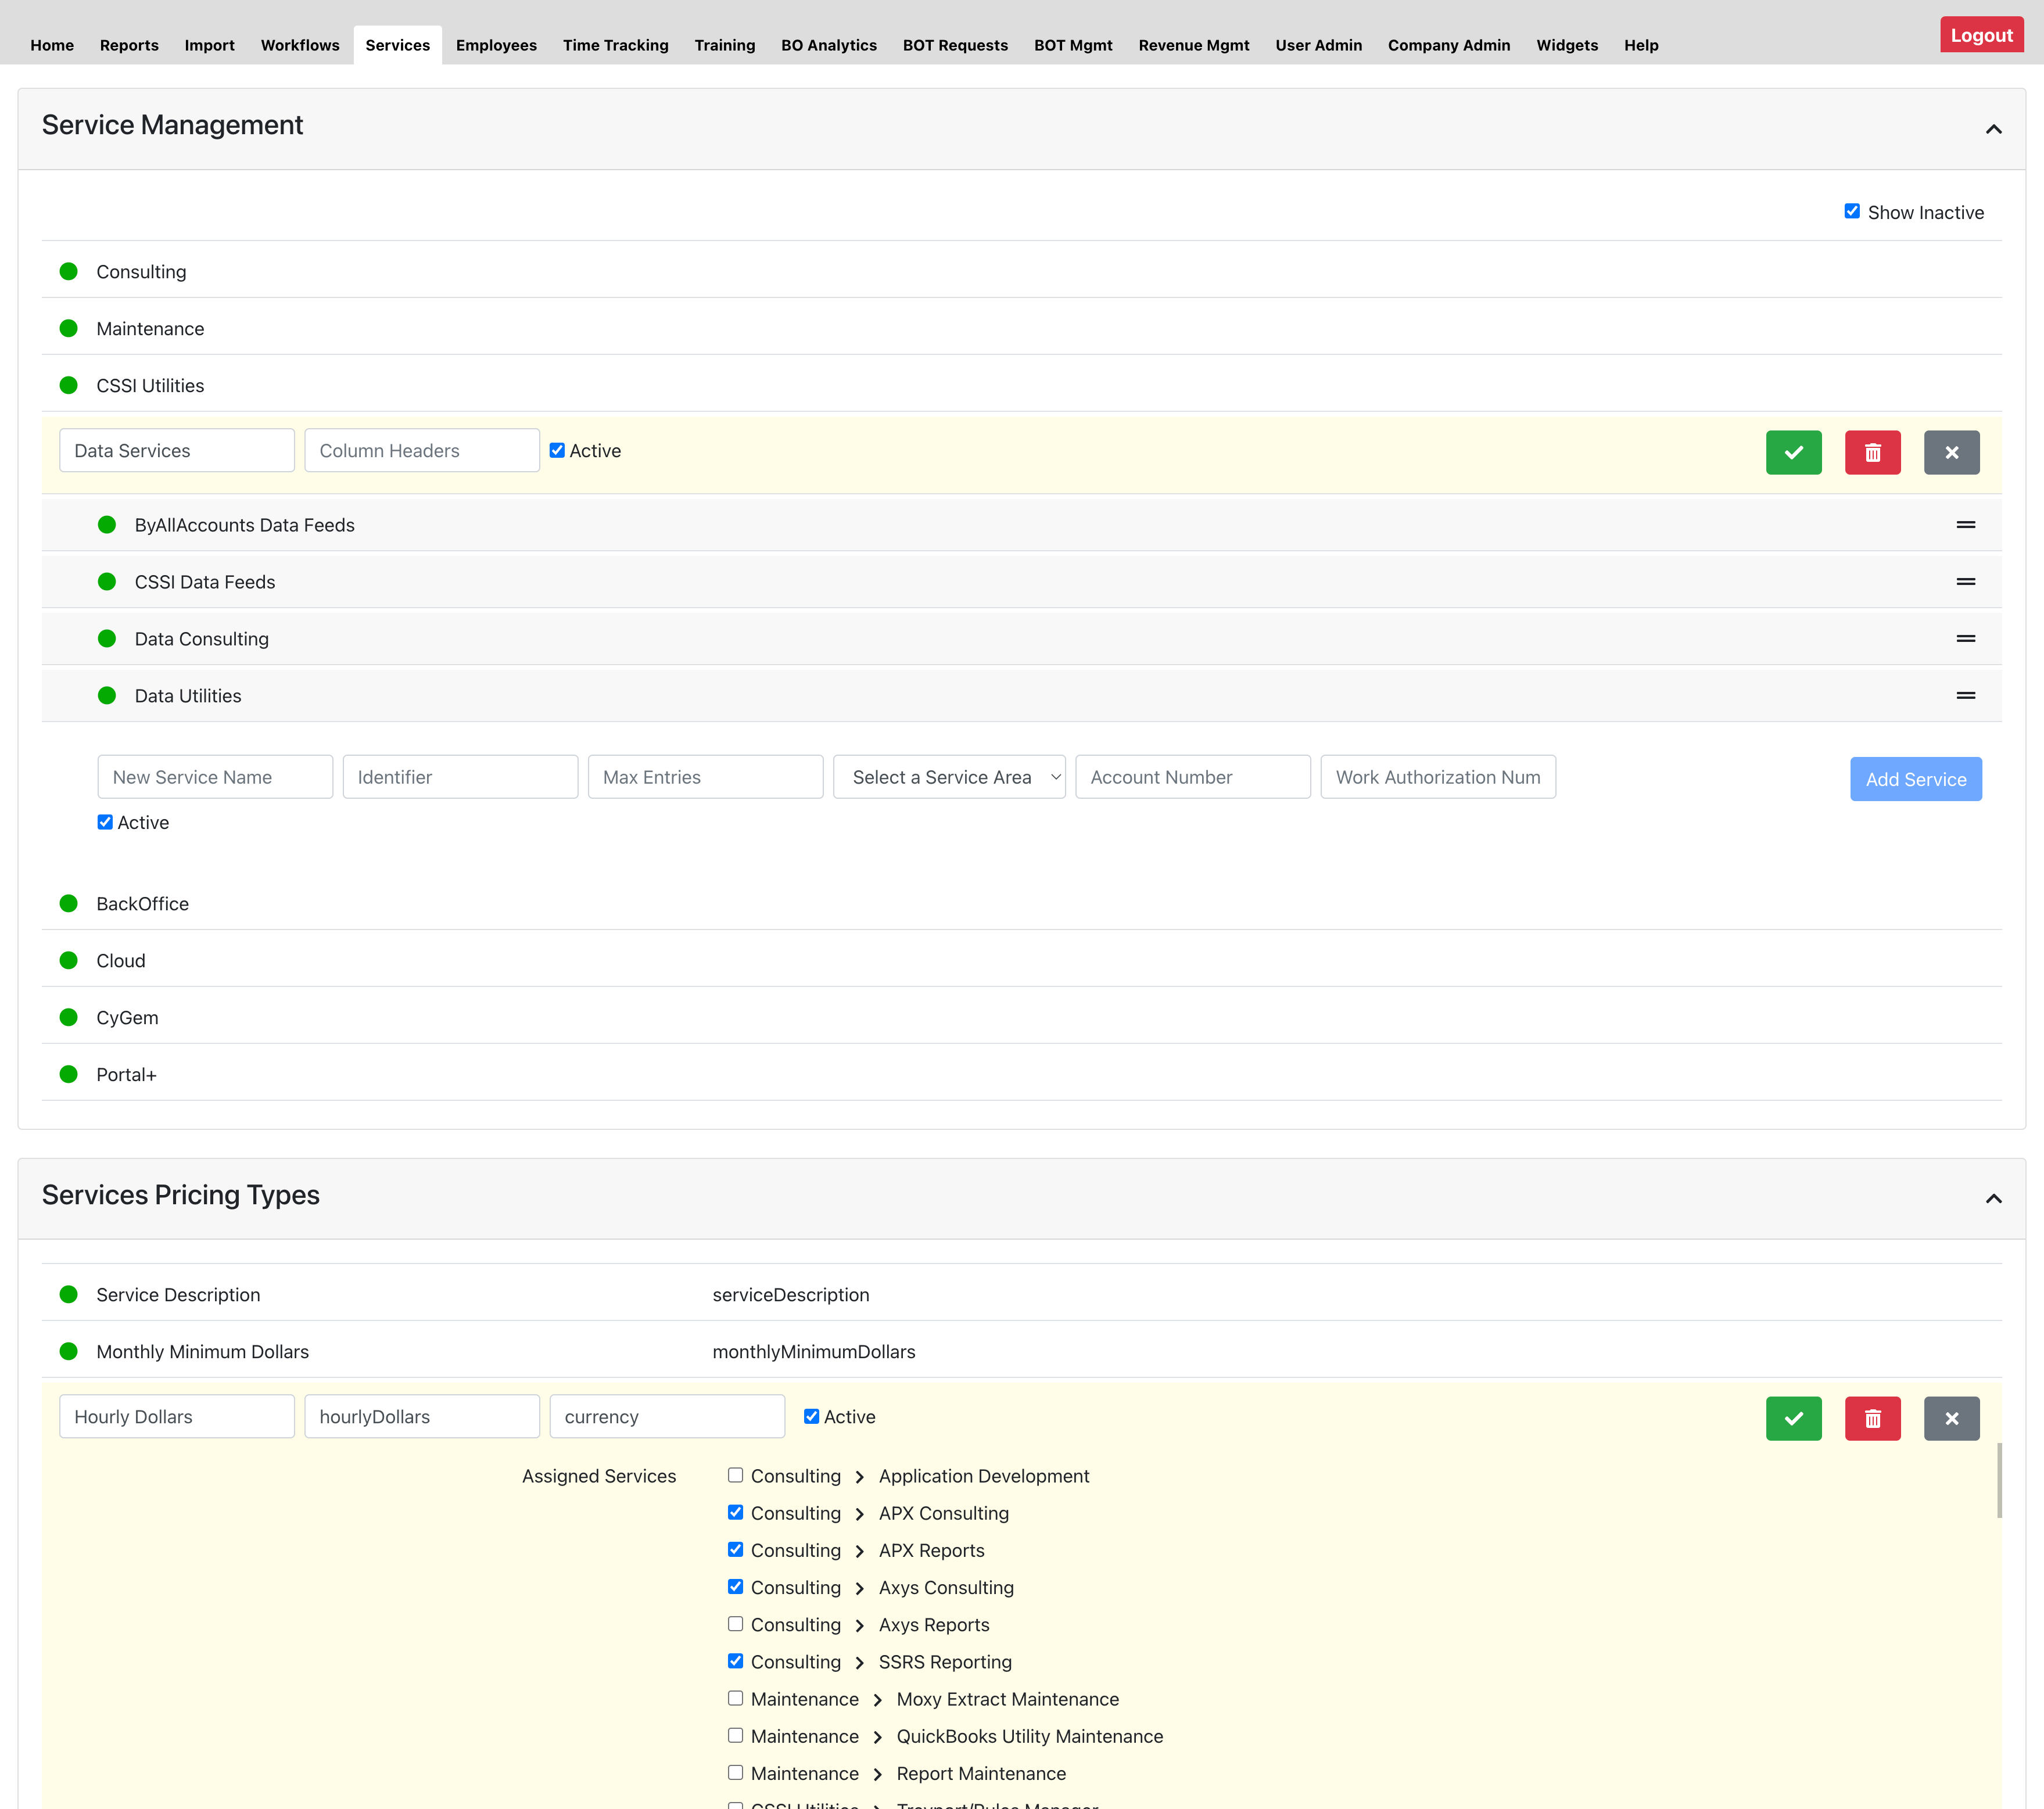The image size is (2044, 1809).
Task: Click the gray X cancel icon in the Data Services row
Action: pyautogui.click(x=1951, y=452)
